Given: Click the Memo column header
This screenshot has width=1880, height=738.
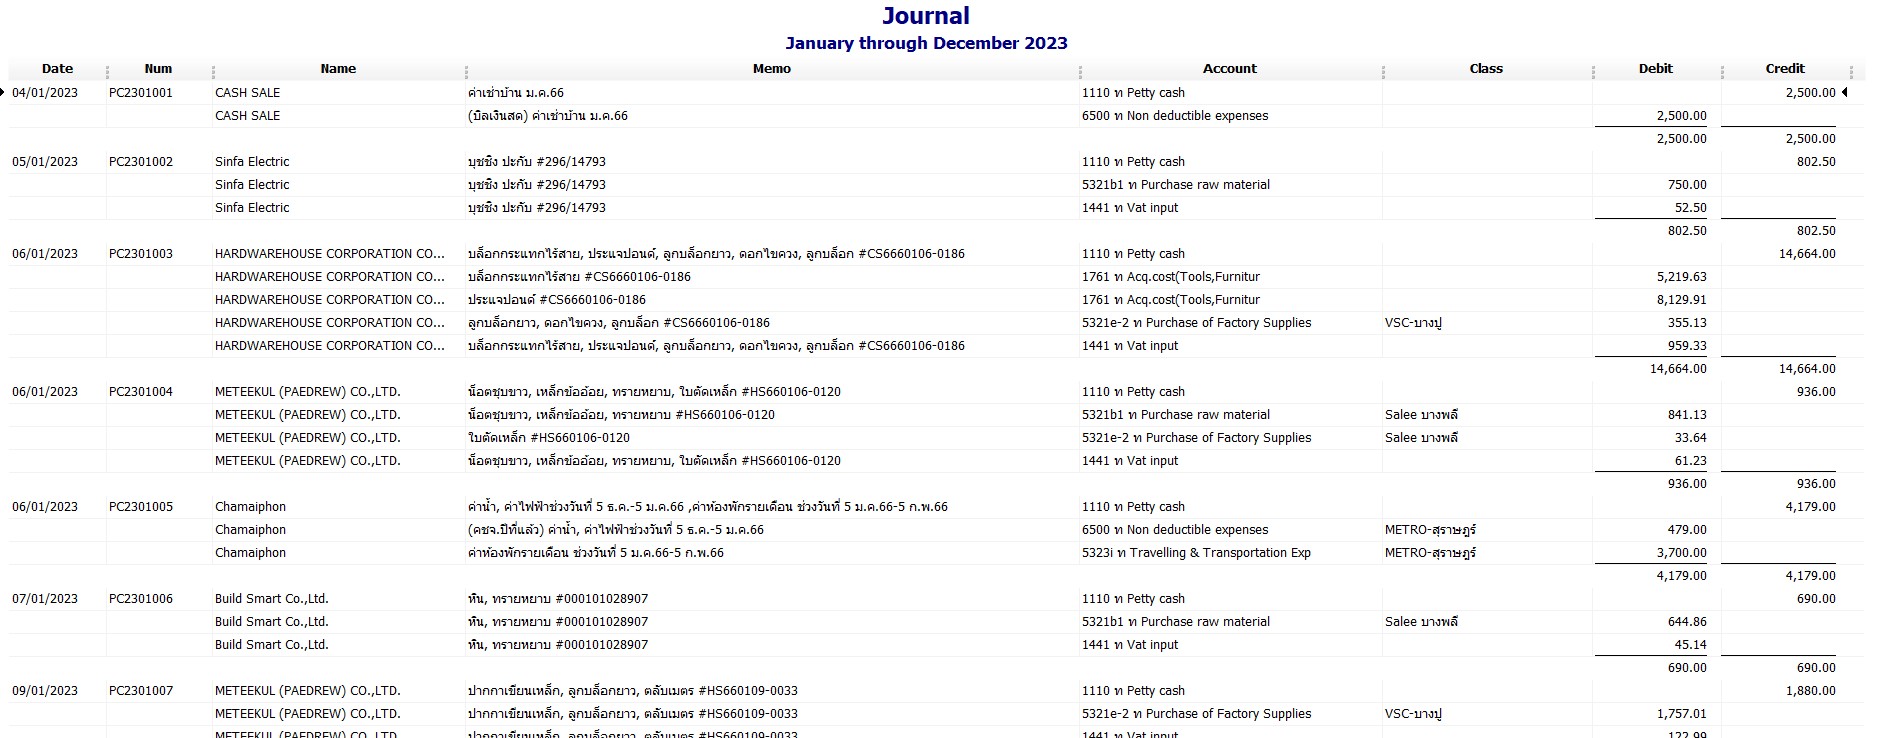Looking at the screenshot, I should 771,69.
